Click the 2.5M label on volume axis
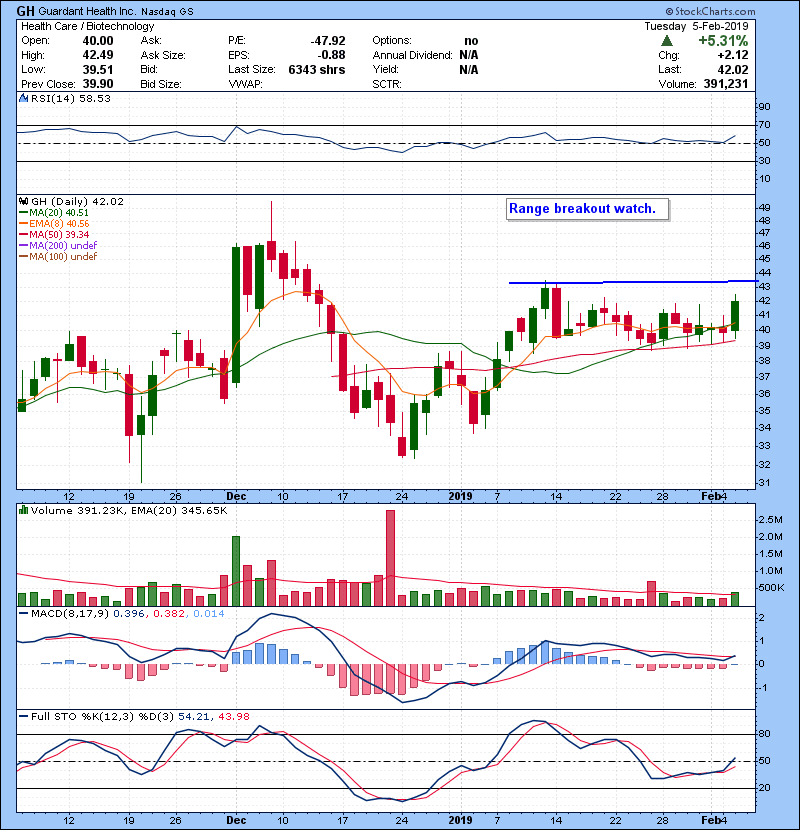This screenshot has width=800, height=830. point(771,520)
